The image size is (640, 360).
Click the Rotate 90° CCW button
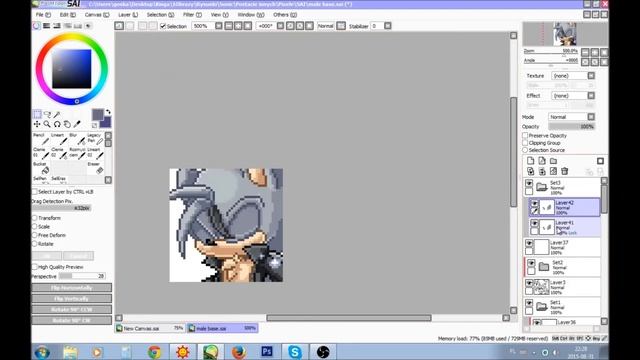pos(72,309)
